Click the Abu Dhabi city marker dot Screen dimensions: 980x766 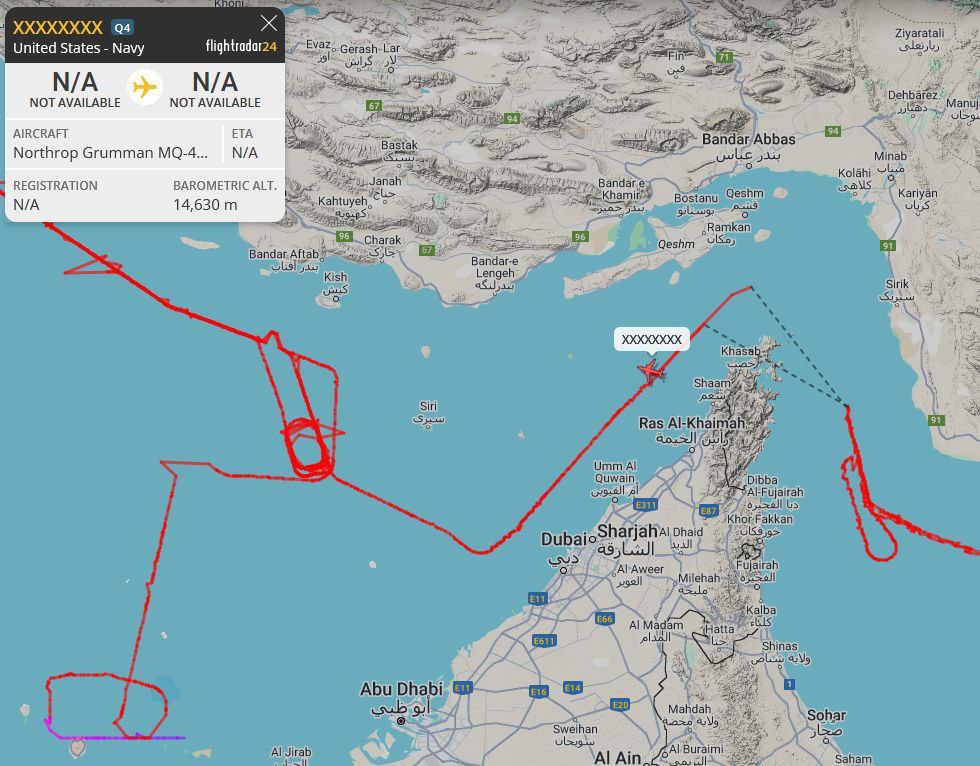click(401, 721)
